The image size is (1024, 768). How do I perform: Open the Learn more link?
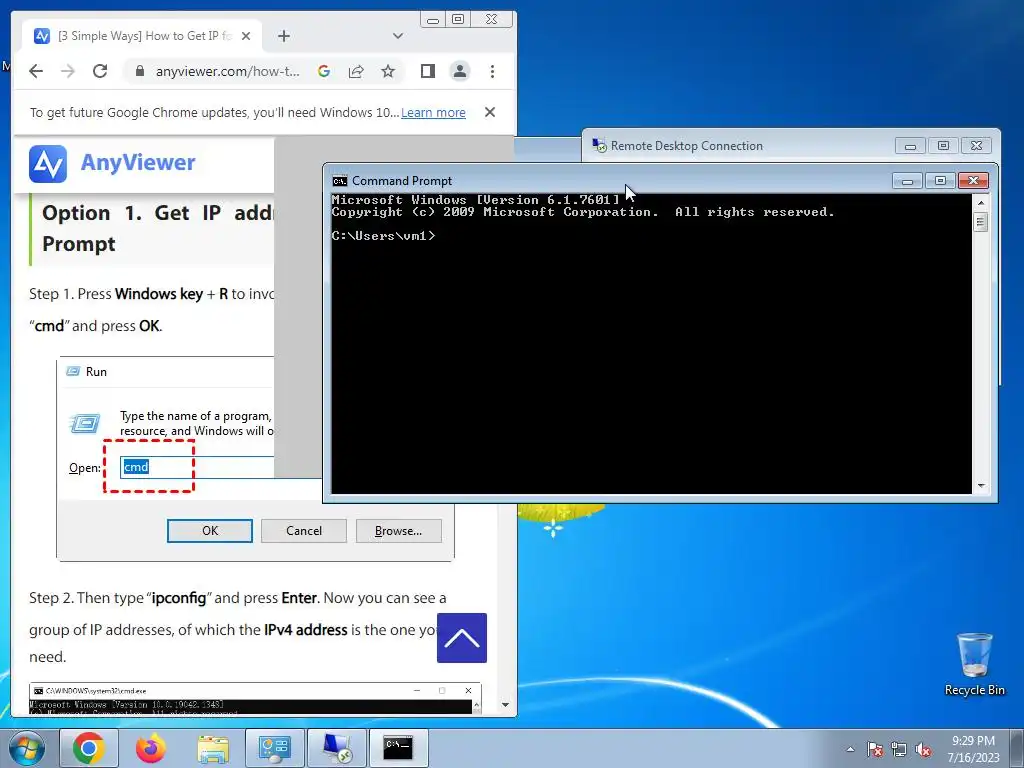coord(433,112)
